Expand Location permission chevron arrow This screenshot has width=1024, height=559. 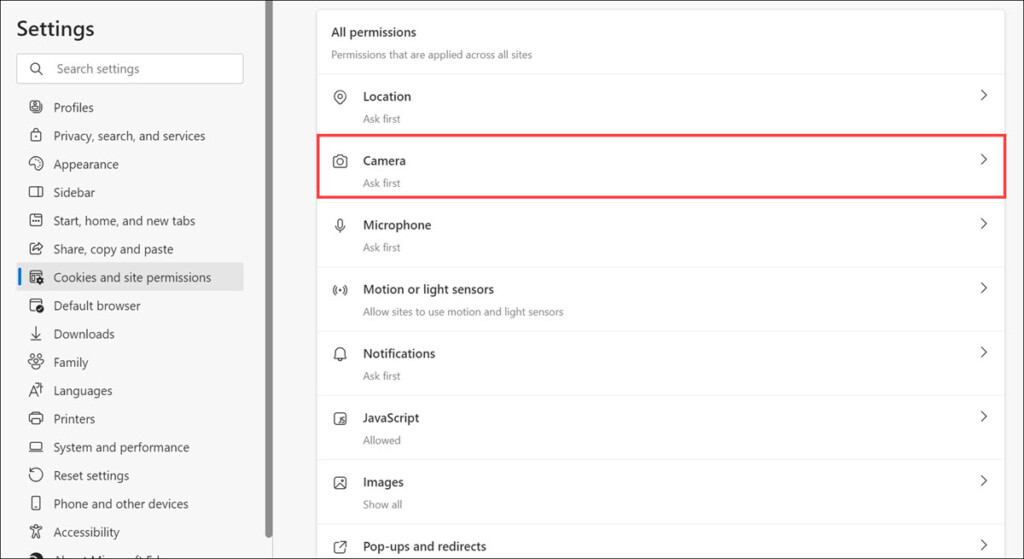983,96
